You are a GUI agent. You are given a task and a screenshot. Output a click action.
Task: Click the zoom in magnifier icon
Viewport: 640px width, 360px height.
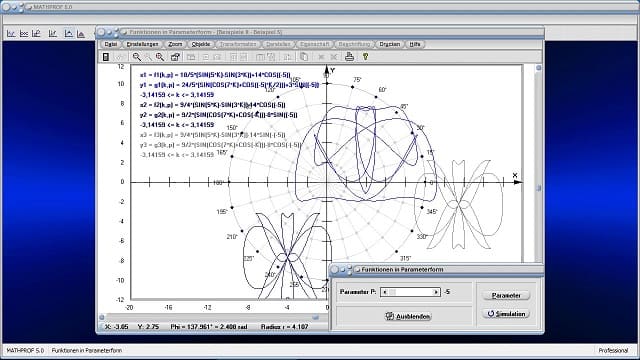click(x=137, y=57)
